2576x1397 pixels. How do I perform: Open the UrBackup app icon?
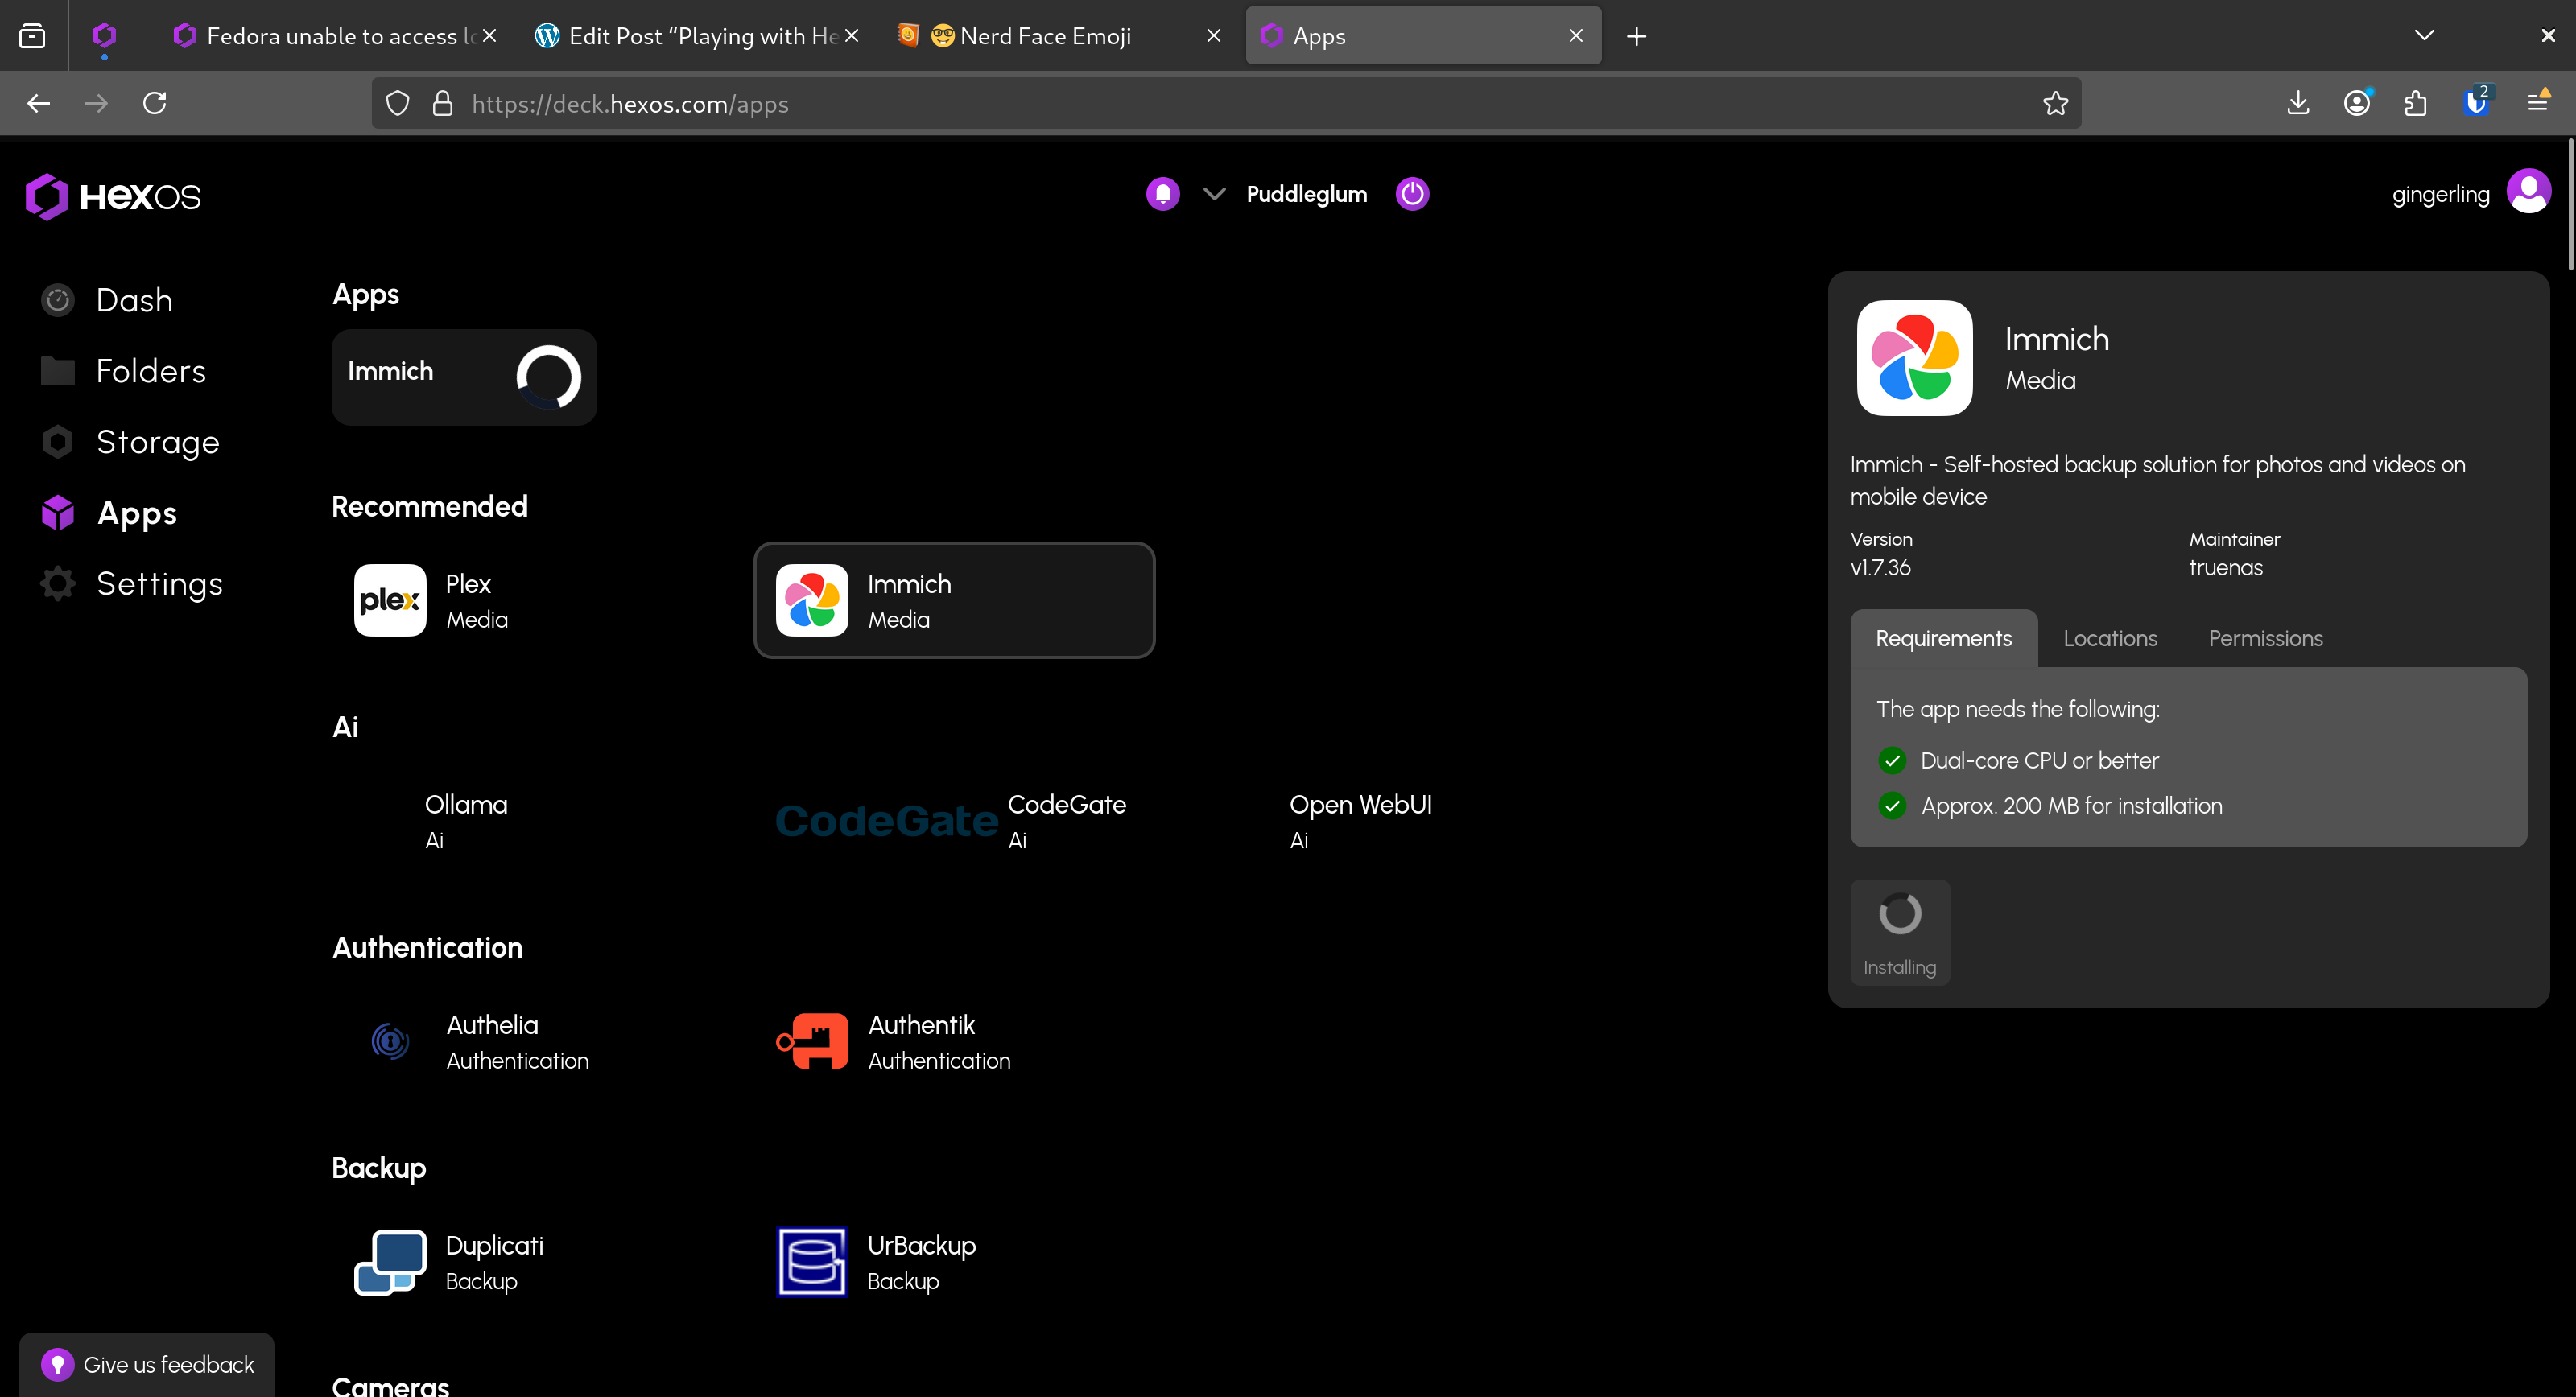coord(812,1262)
